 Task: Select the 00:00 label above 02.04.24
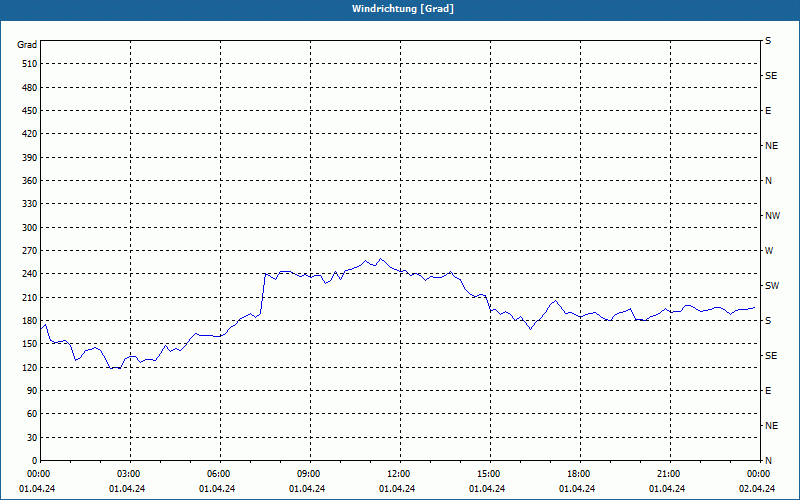760,474
